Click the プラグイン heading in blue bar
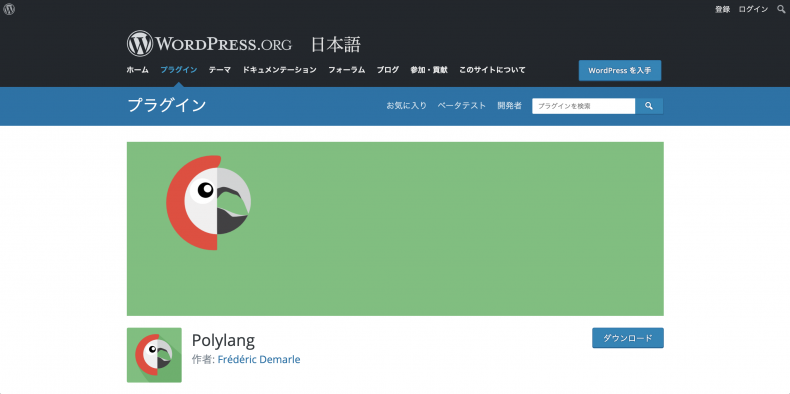790x394 pixels. pyautogui.click(x=167, y=105)
